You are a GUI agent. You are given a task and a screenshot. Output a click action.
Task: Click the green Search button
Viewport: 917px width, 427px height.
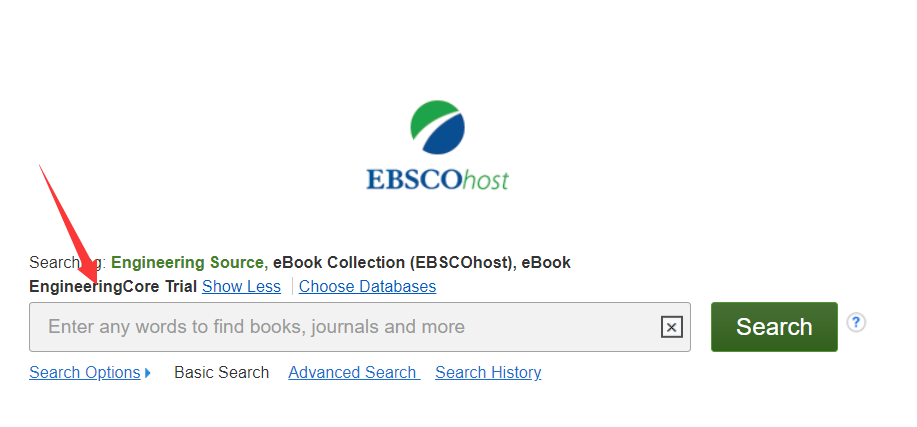click(x=774, y=326)
